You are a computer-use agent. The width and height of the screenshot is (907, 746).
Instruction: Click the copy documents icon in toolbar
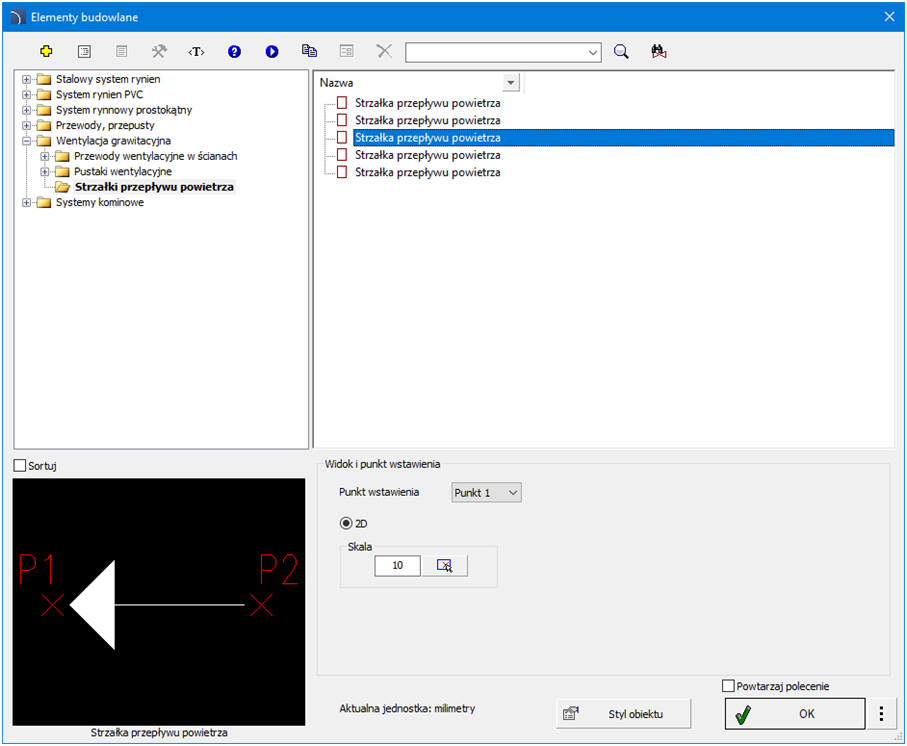pyautogui.click(x=309, y=51)
